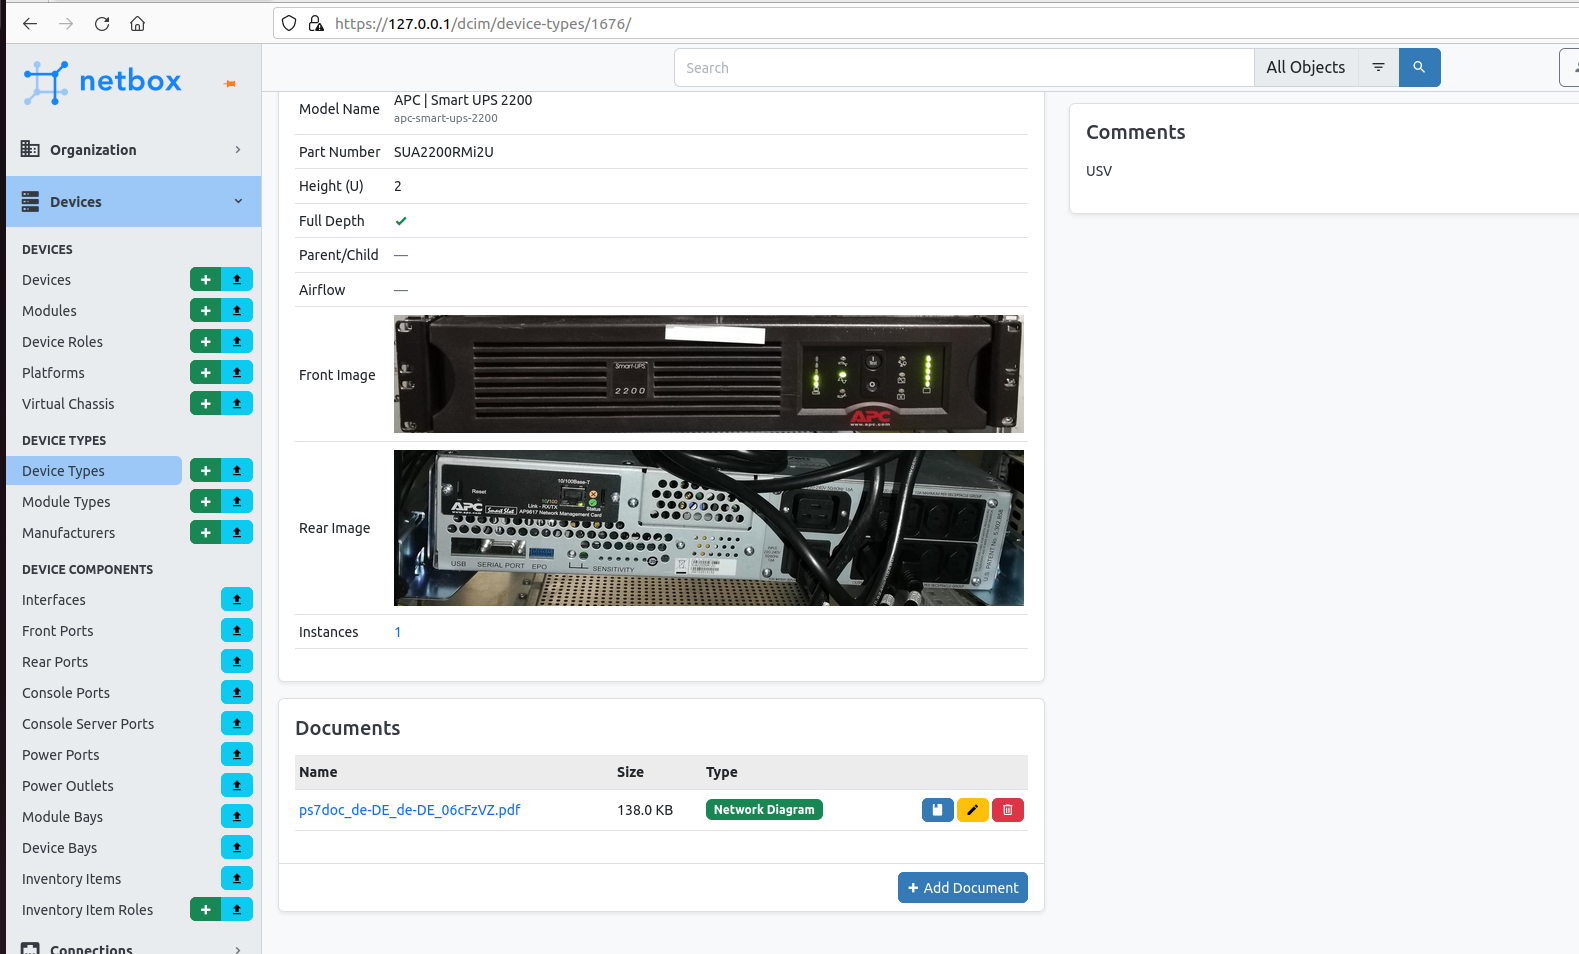Open Device Roles in the sidebar

(x=62, y=342)
